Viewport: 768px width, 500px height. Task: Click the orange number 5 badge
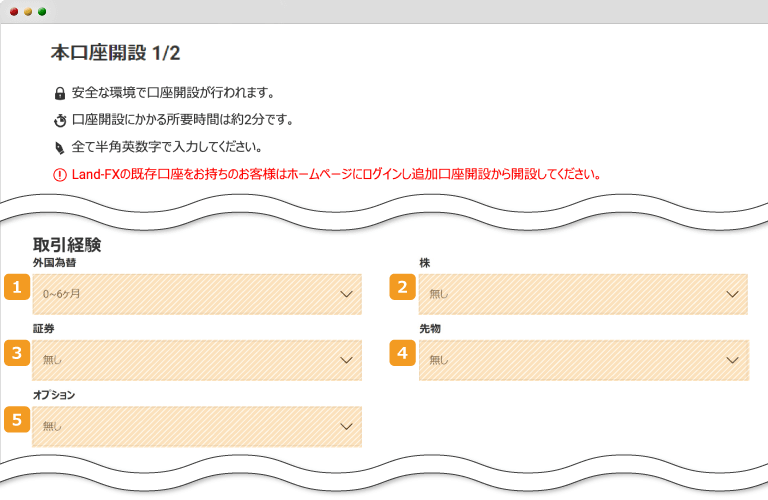click(x=16, y=419)
